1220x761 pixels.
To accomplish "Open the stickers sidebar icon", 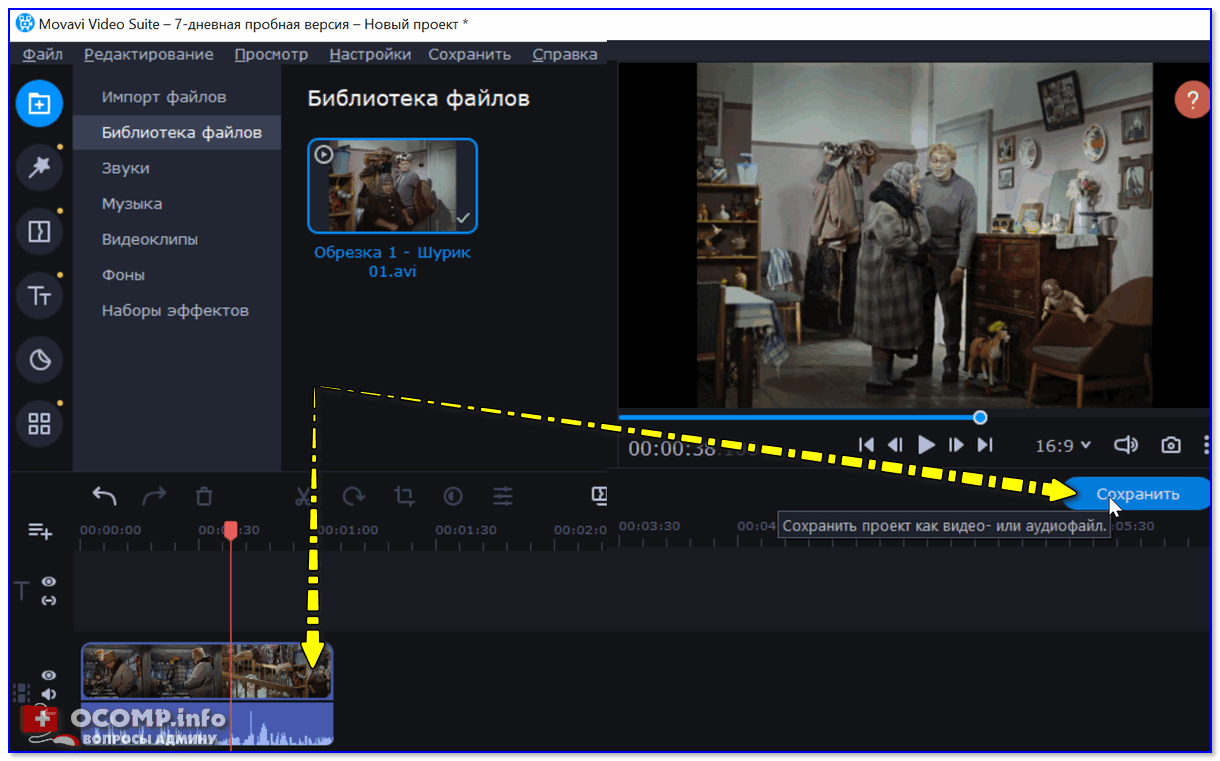I will (39, 360).
